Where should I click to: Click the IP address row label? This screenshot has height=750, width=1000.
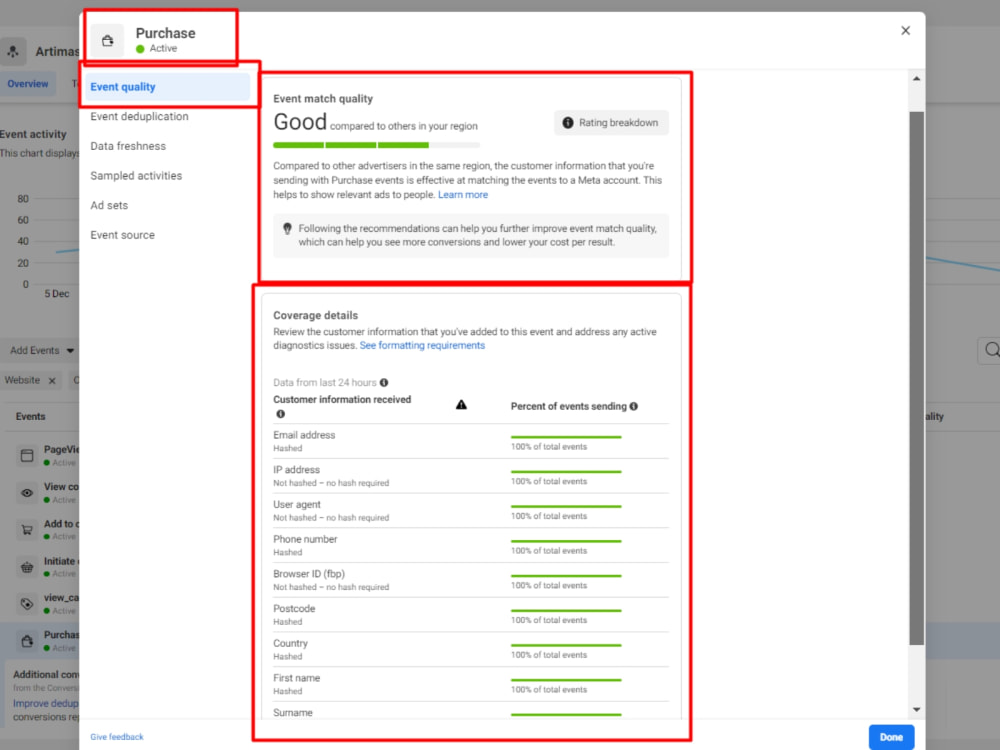tap(297, 469)
